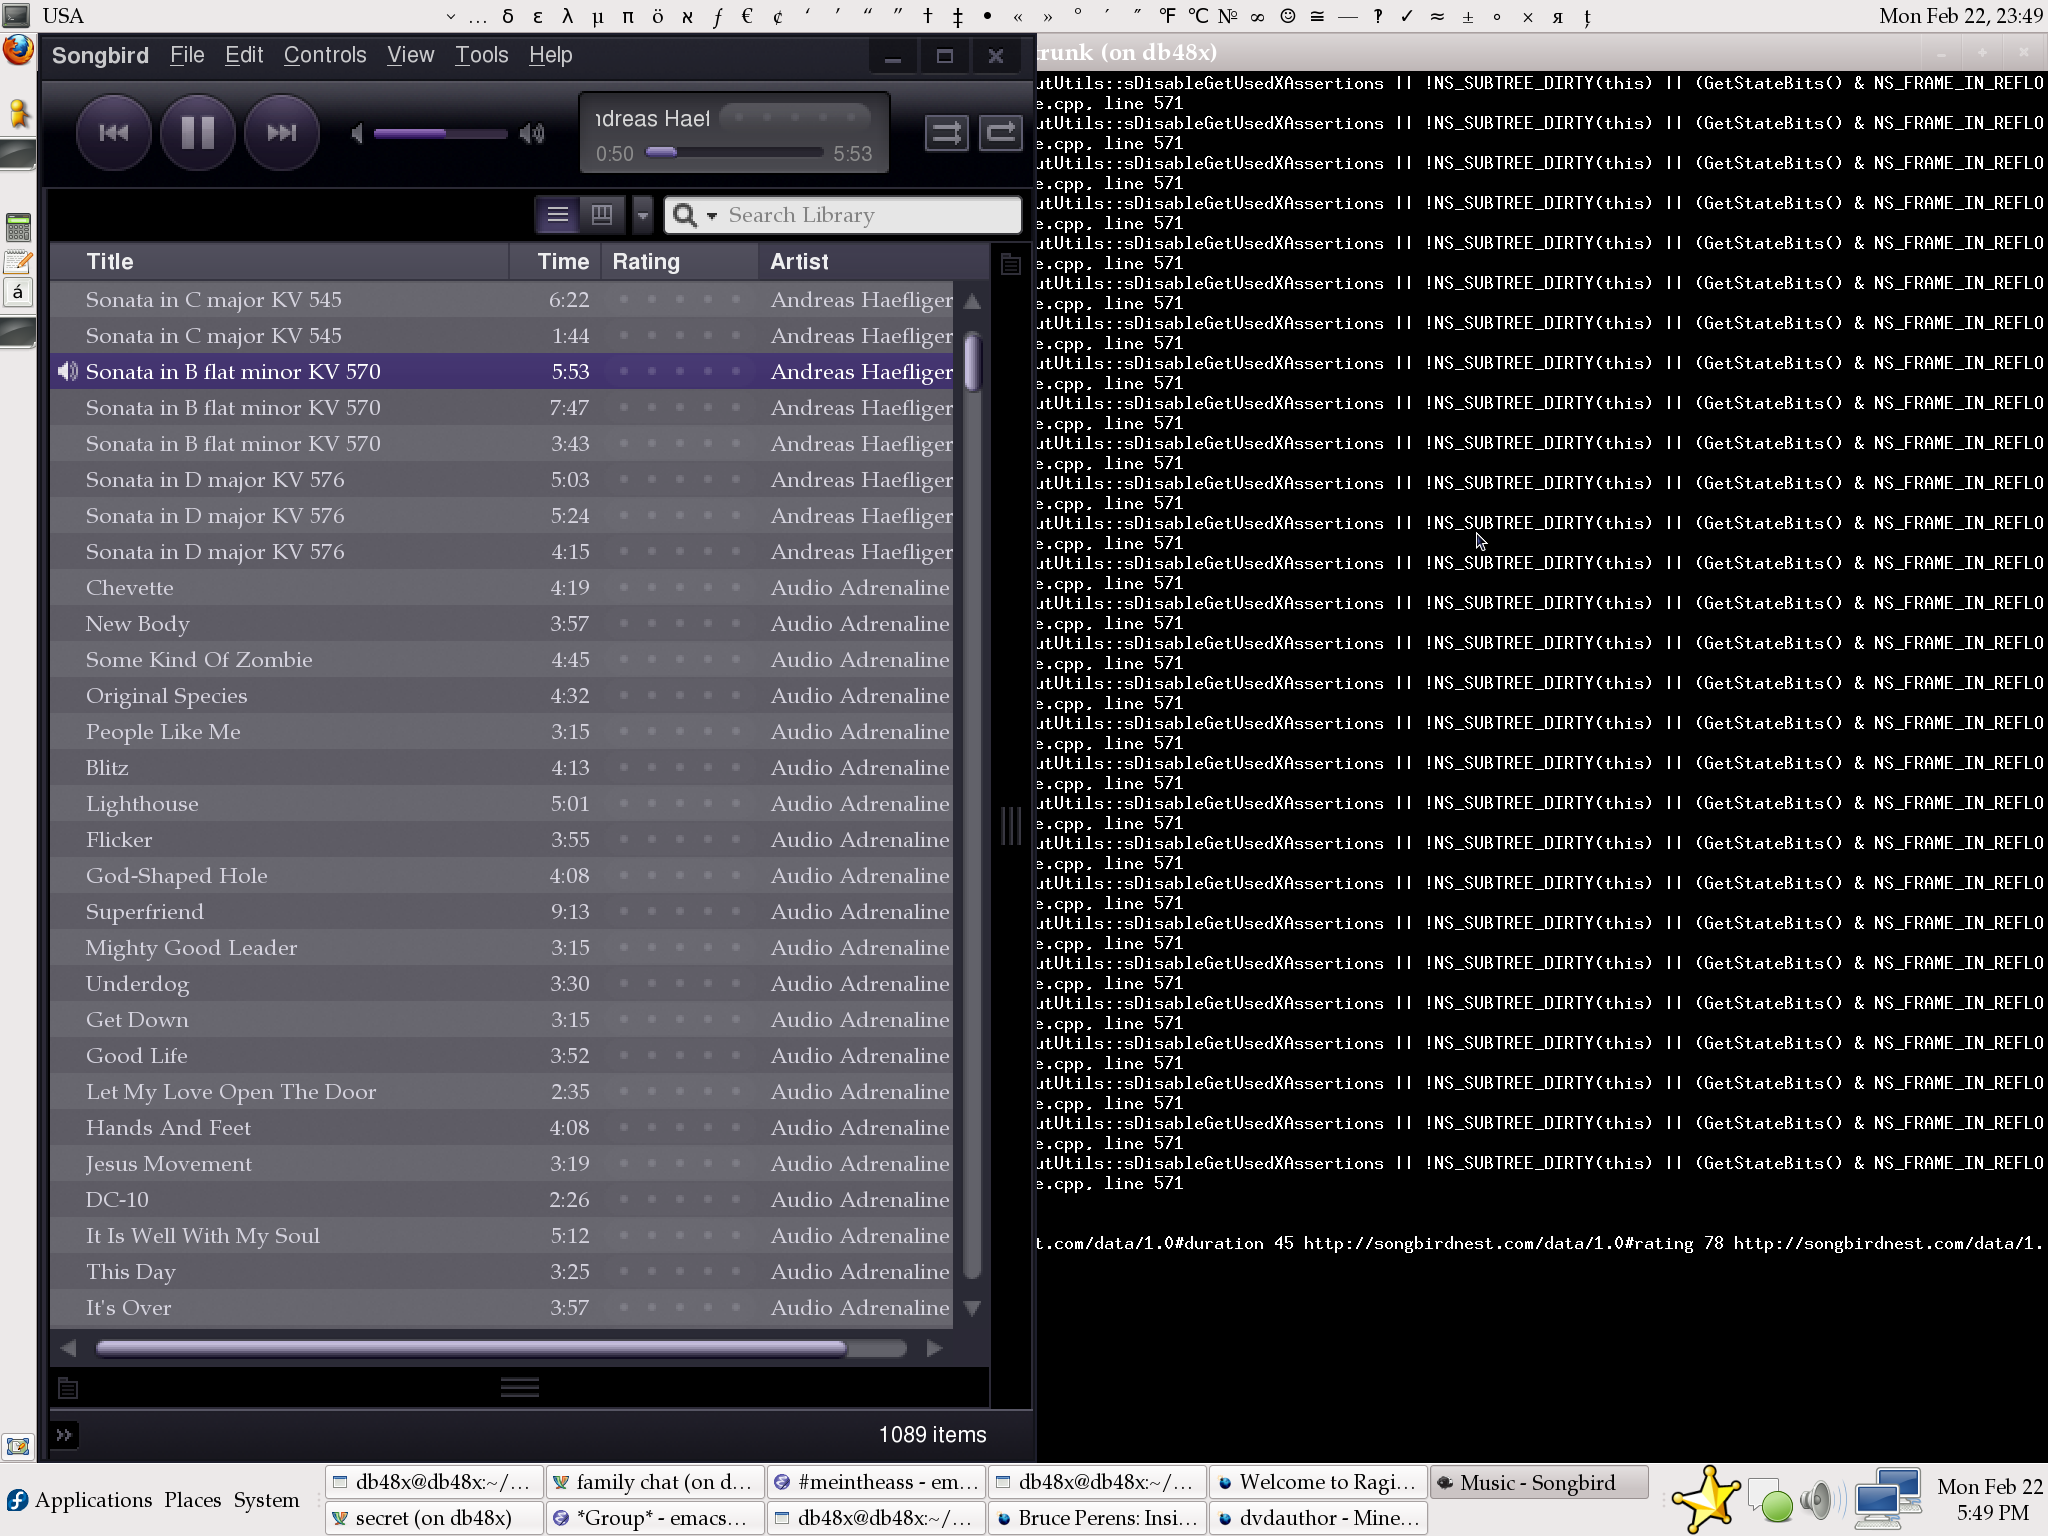2048x1536 pixels.
Task: Seek within the track progress bar
Action: pyautogui.click(x=735, y=153)
